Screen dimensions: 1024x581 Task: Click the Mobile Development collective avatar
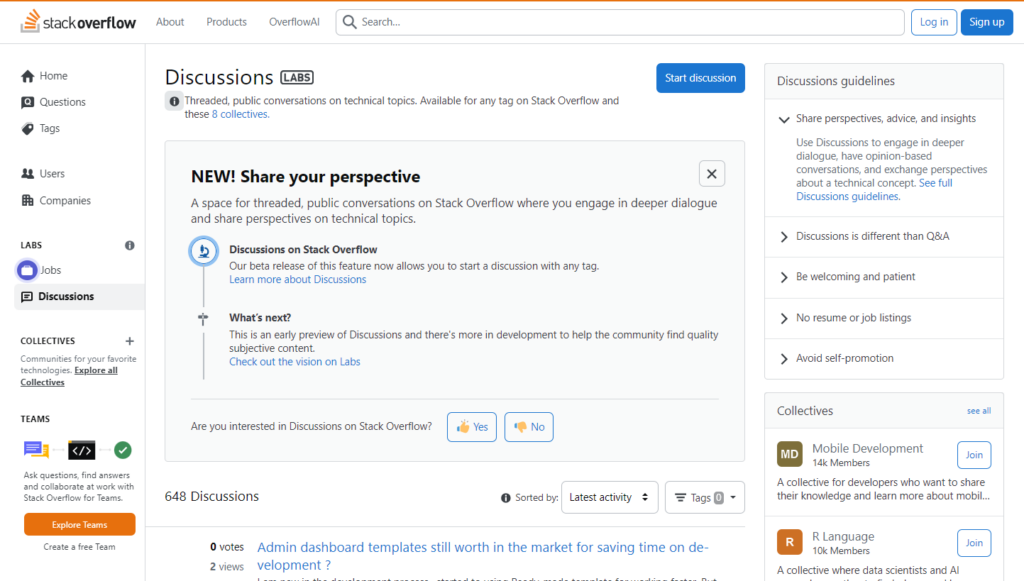coord(789,455)
